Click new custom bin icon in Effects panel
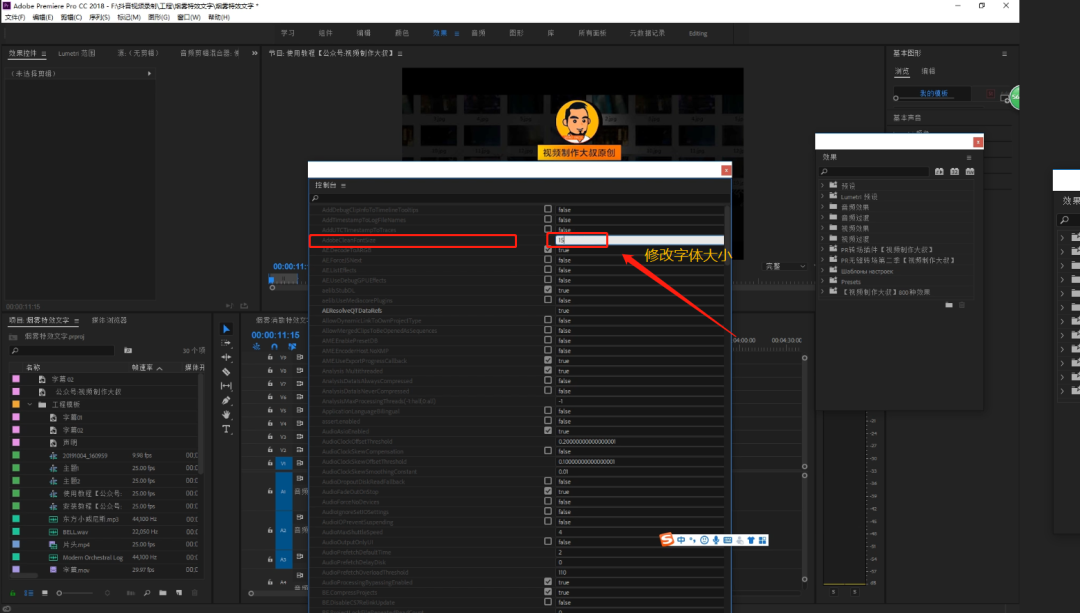 (x=949, y=304)
